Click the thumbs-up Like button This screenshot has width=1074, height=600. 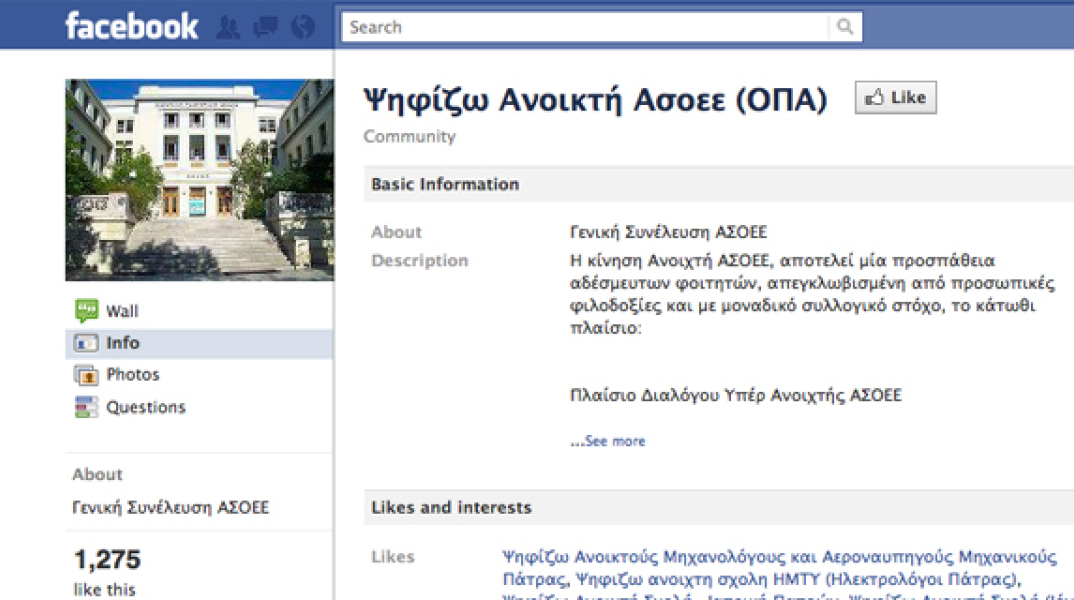click(895, 98)
